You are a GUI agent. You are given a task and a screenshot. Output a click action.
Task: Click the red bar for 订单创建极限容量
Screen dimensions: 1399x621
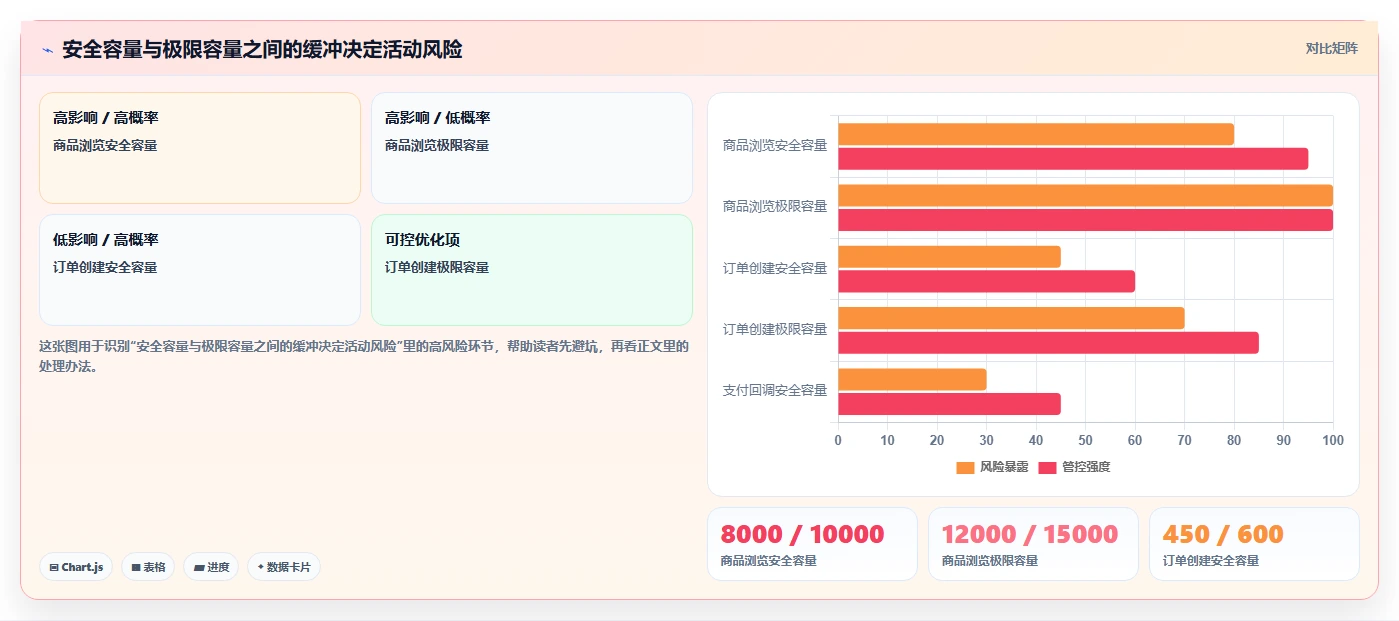(1048, 343)
